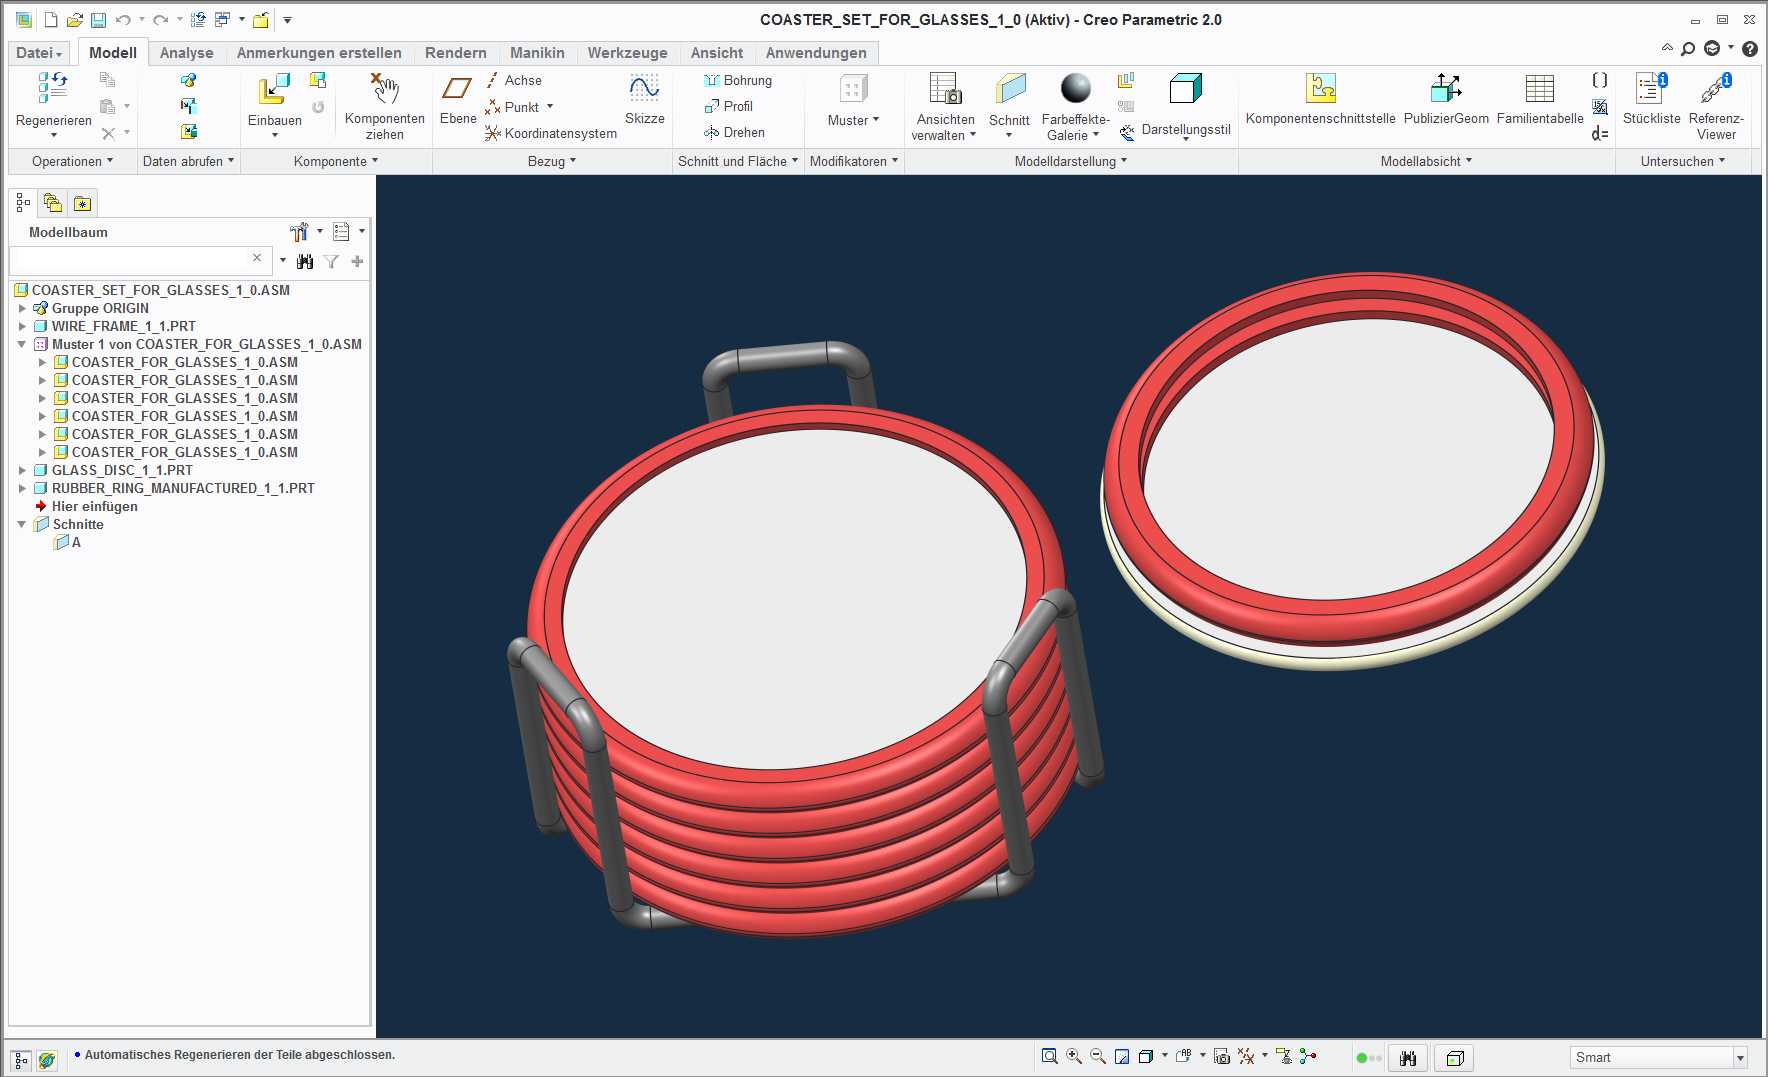Screen dimensions: 1768x1077
Task: Switch to the folder browser panel tab
Action: coord(52,203)
